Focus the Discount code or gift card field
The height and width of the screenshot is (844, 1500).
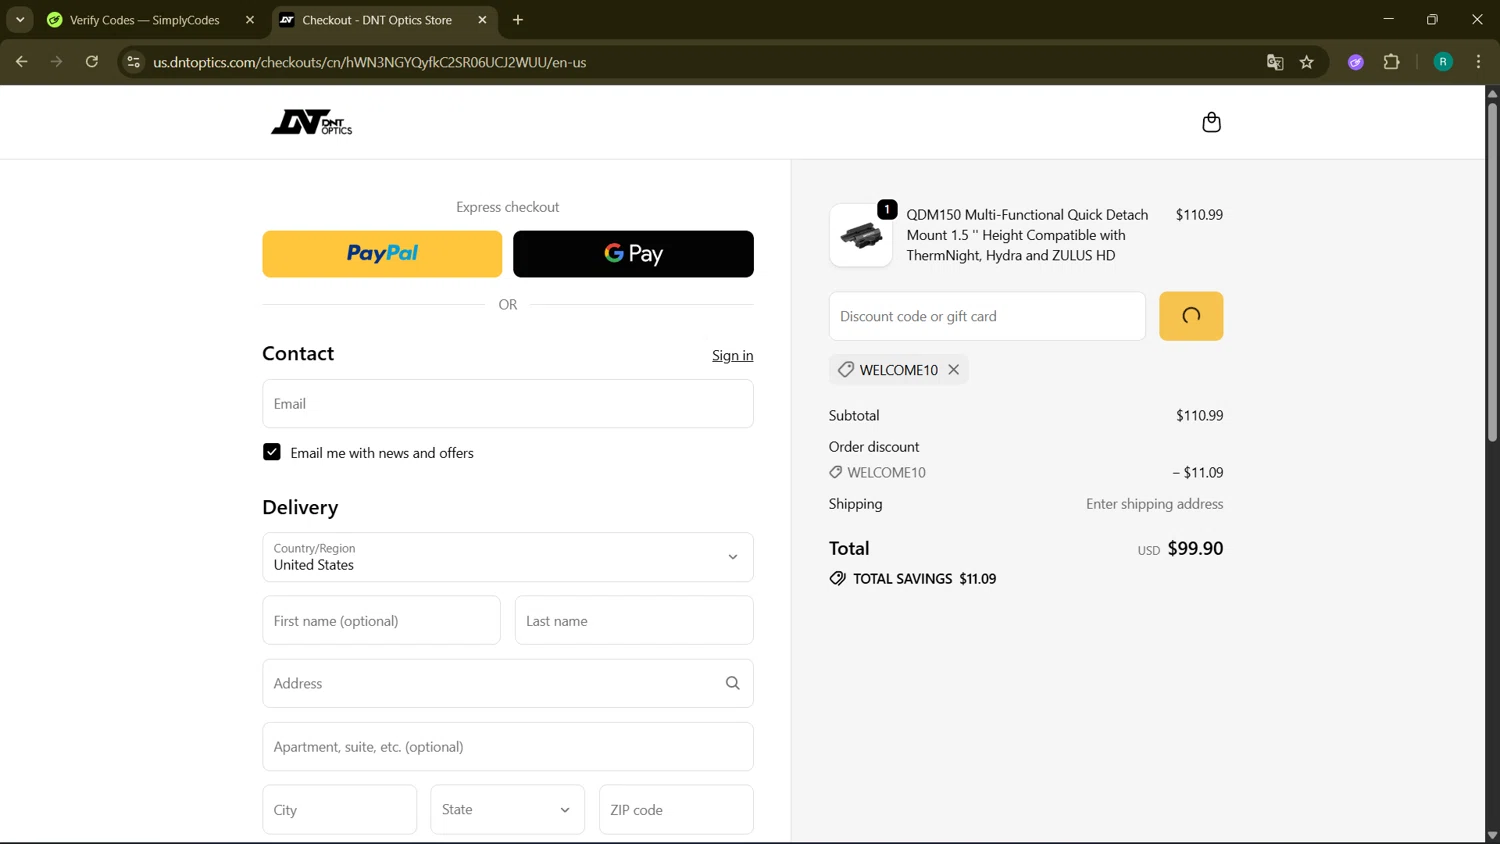987,316
